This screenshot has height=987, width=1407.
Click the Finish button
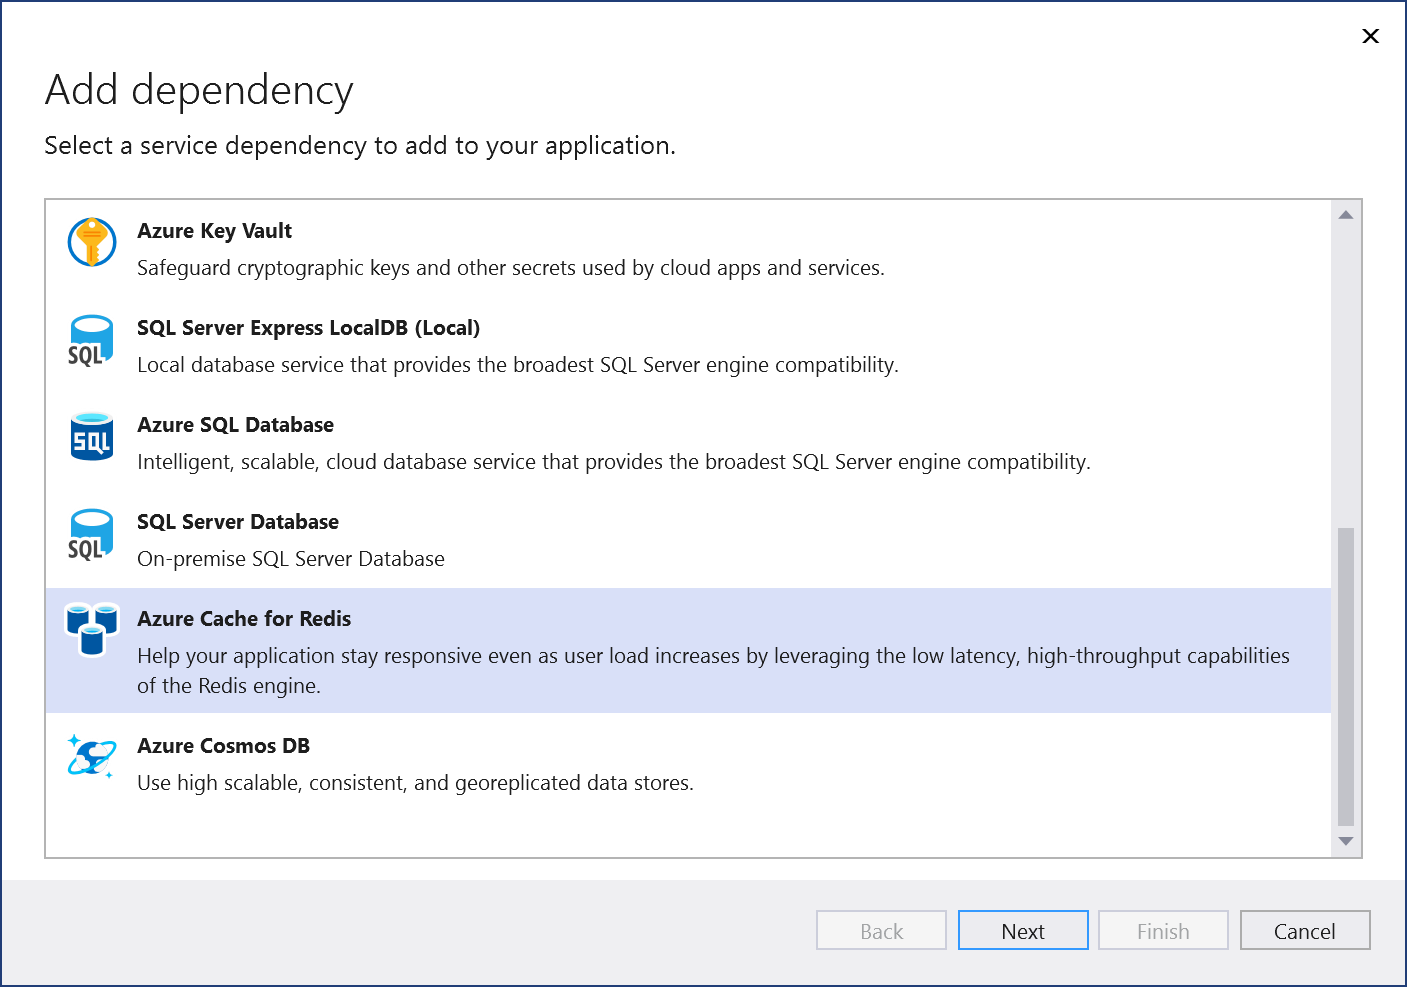coord(1162,930)
